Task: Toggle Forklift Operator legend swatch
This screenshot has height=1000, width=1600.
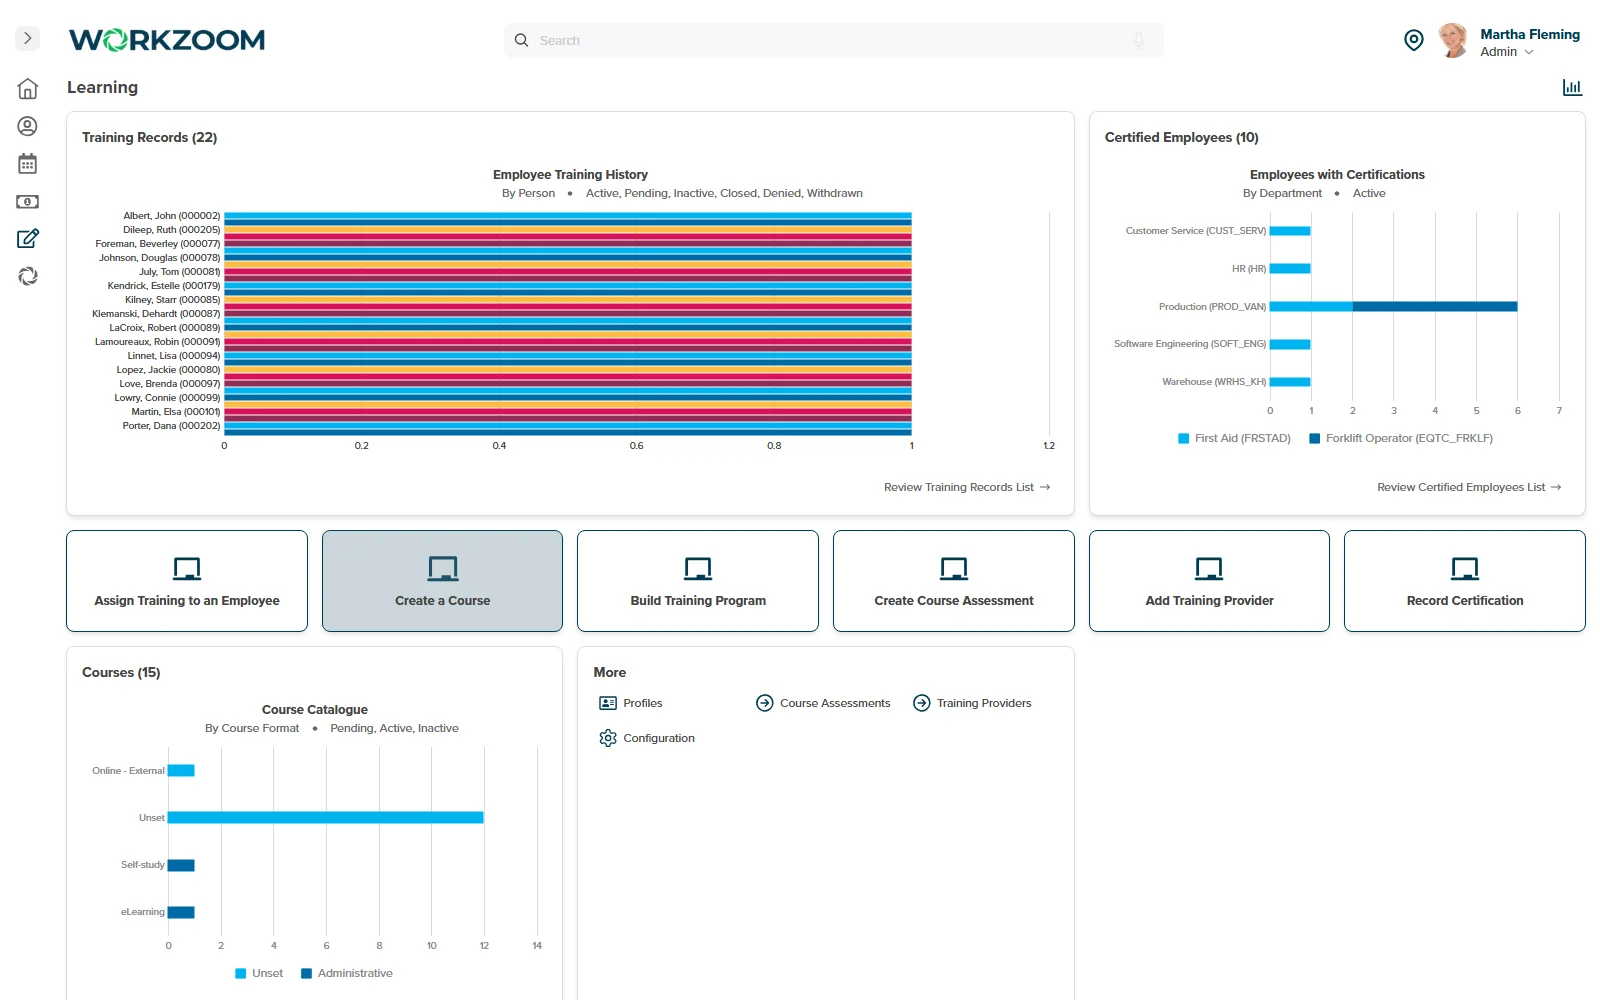Action: pos(1315,438)
